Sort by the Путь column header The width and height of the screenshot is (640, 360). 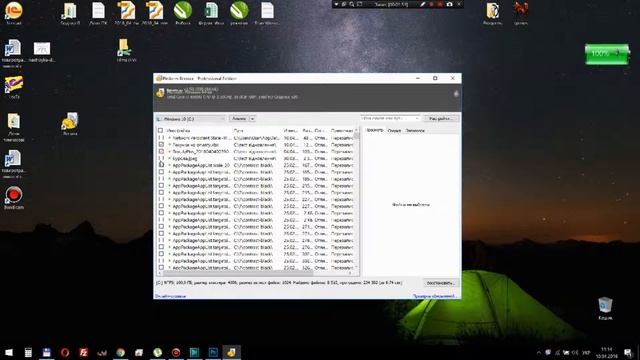(x=257, y=131)
